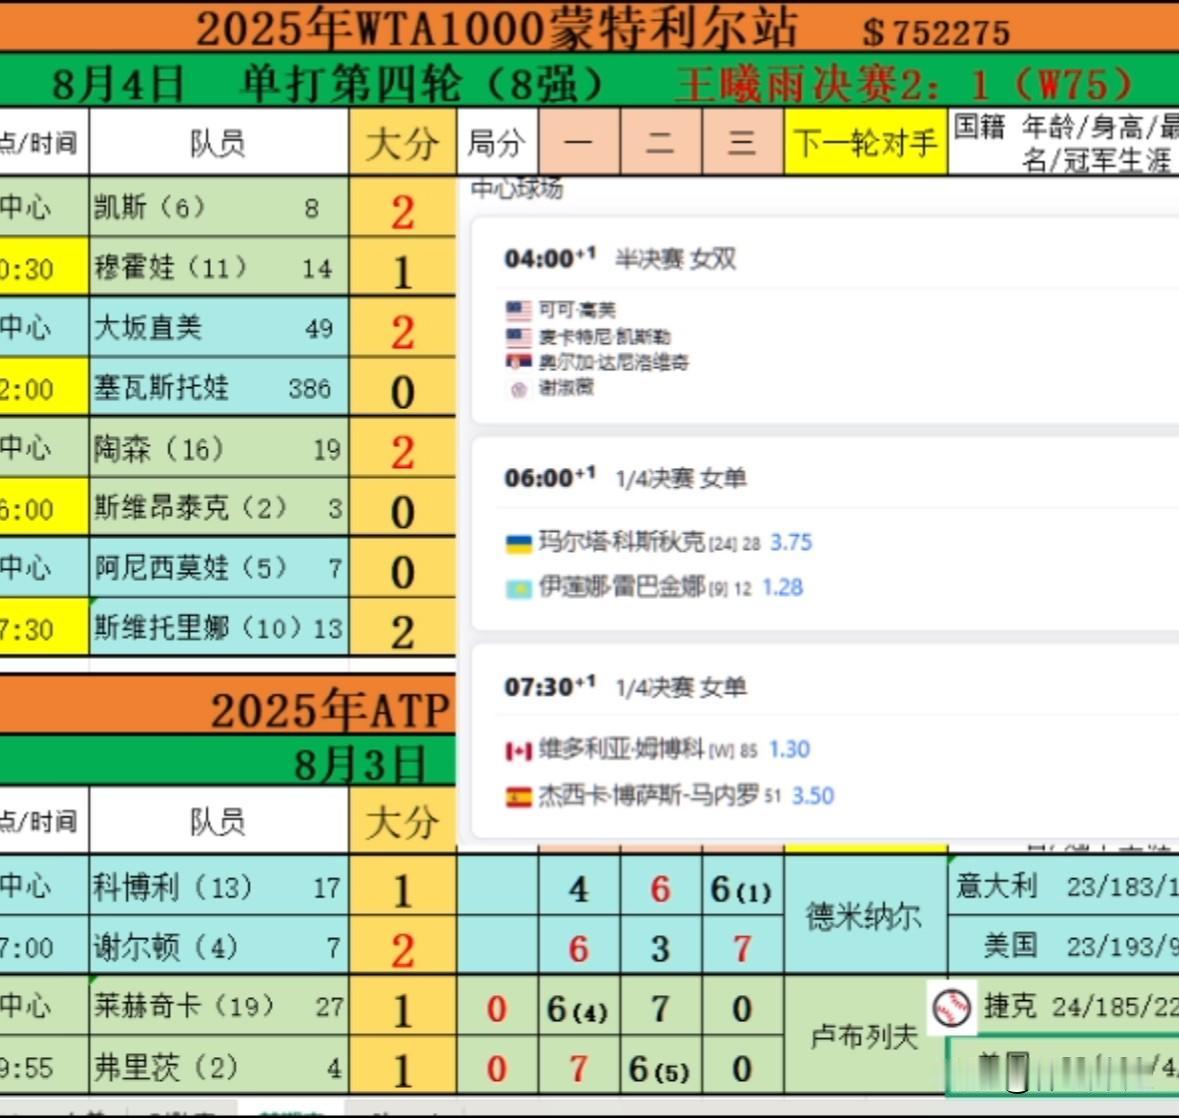Select the green 8月3日 date cell
This screenshot has height=1118, width=1179.
click(228, 761)
